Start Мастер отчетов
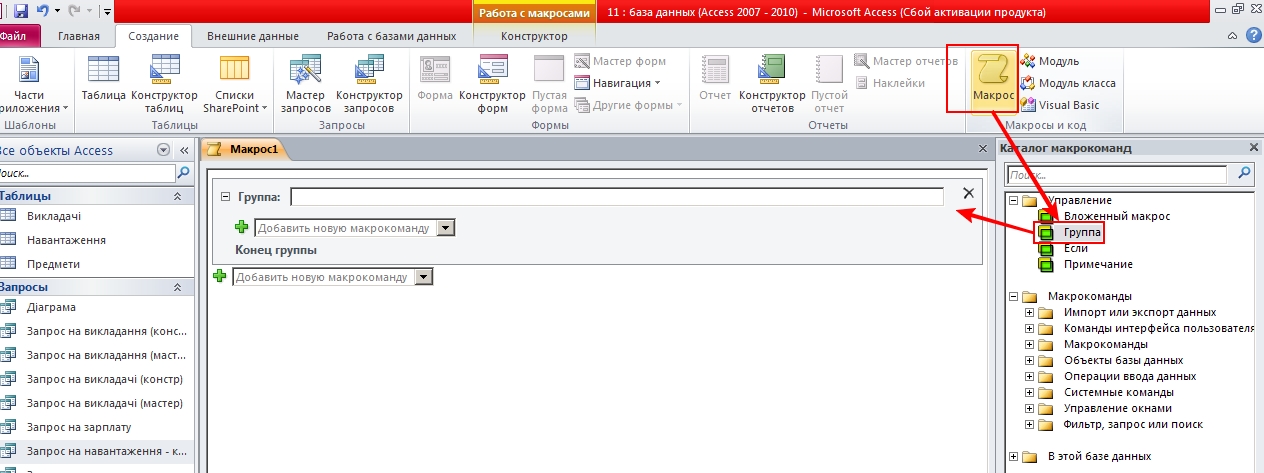The image size is (1264, 473). click(906, 61)
